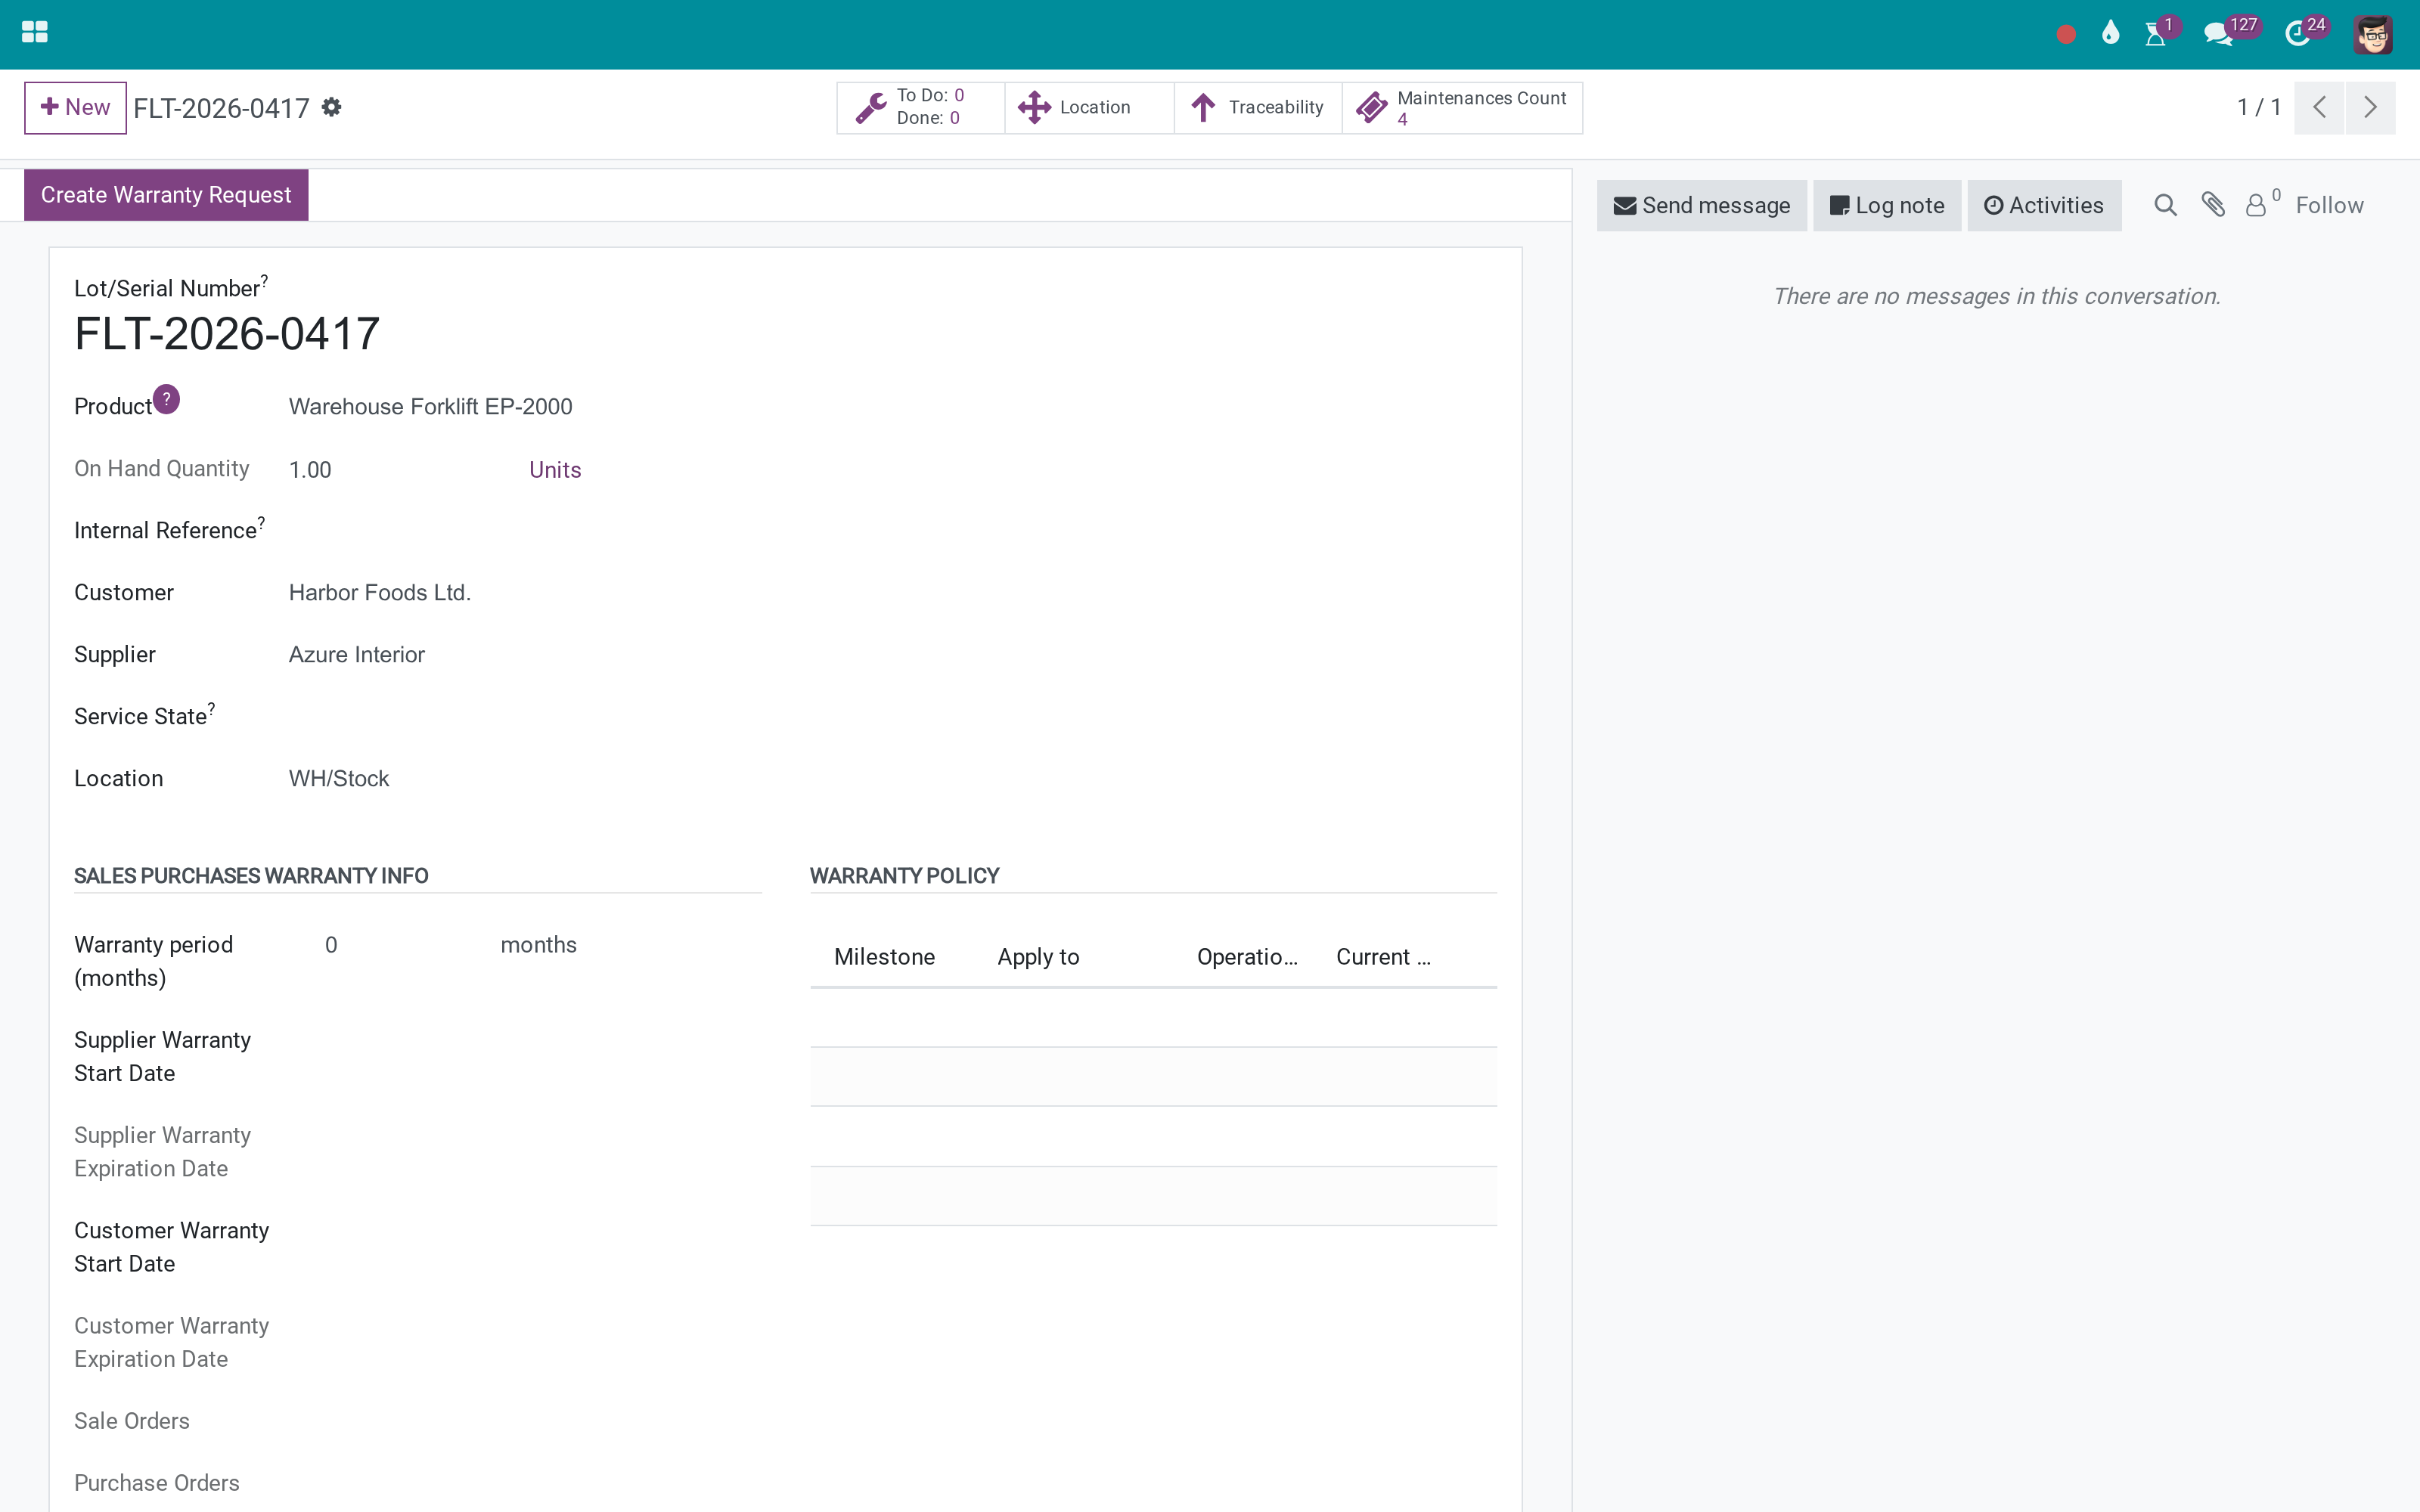Click the red recording indicator icon

point(2066,34)
